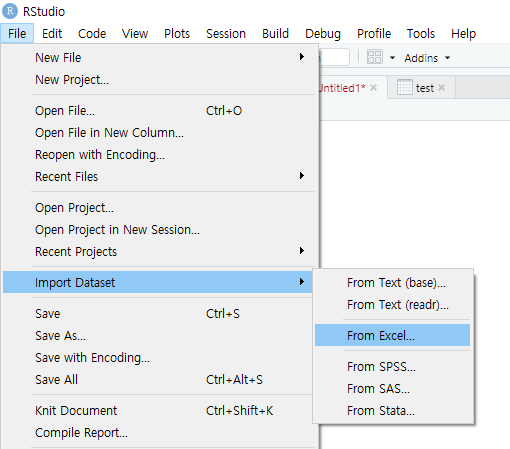The image size is (510, 449).
Task: Choose the Save menu item
Action: point(158,313)
